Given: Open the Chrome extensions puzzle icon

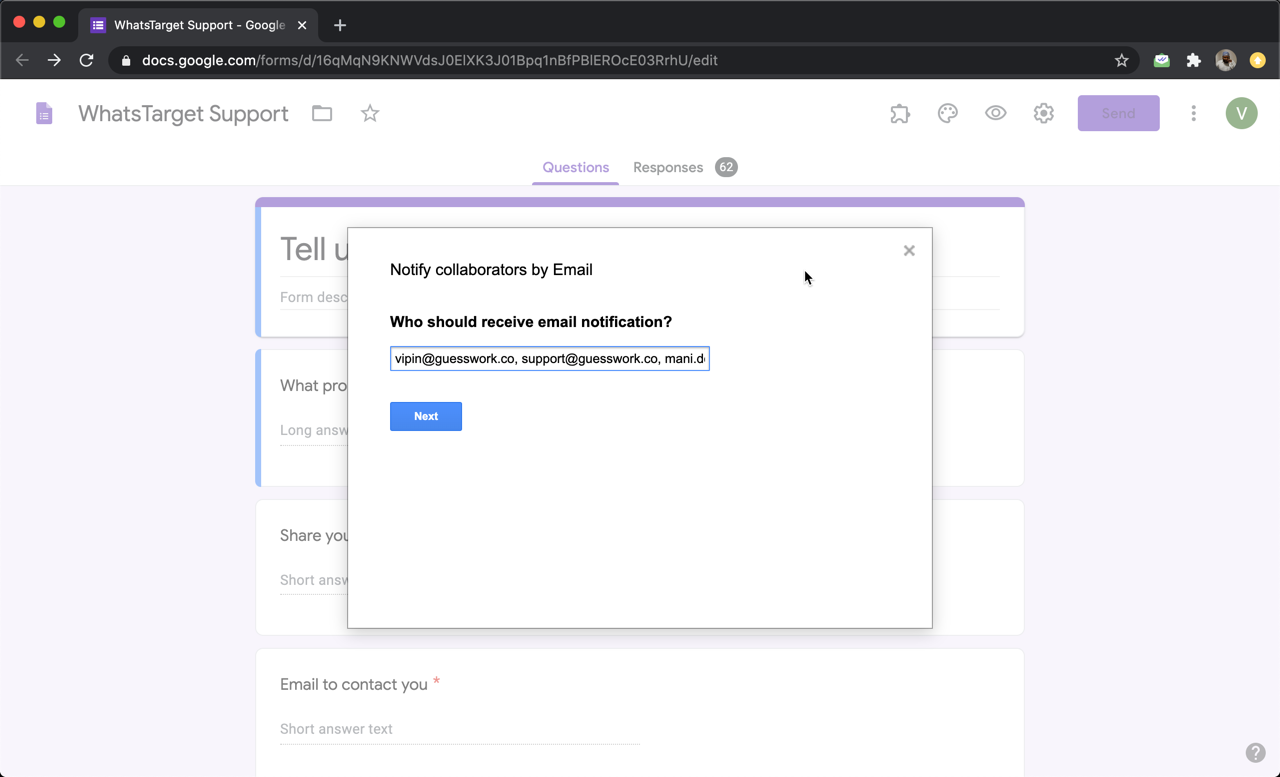Looking at the screenshot, I should [1193, 60].
